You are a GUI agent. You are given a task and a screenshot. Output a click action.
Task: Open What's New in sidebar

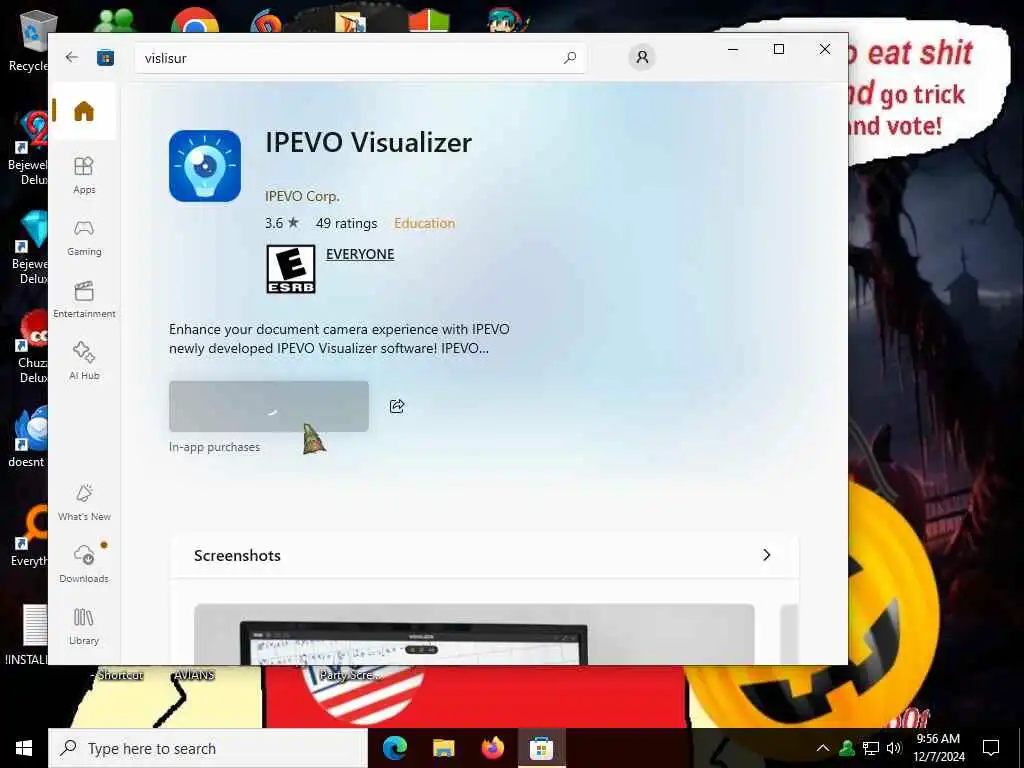(84, 503)
